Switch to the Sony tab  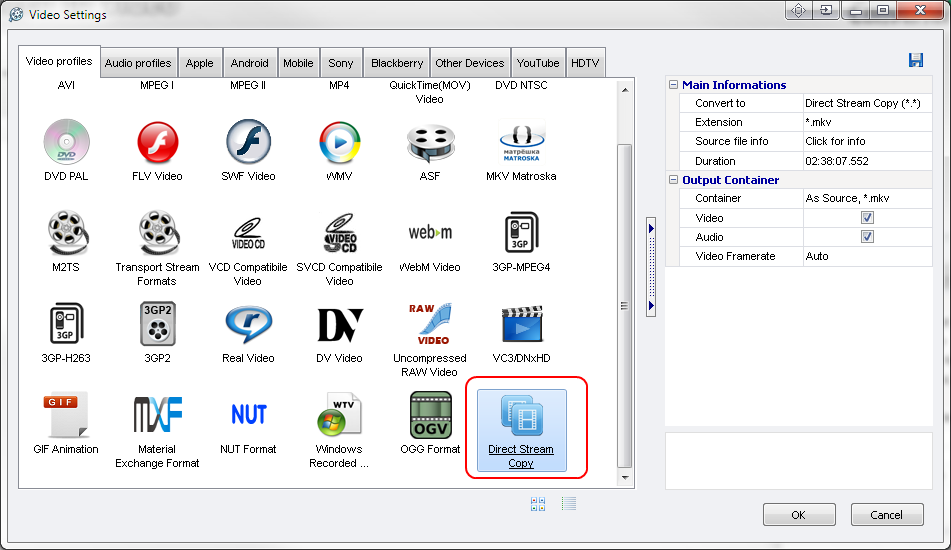[341, 63]
